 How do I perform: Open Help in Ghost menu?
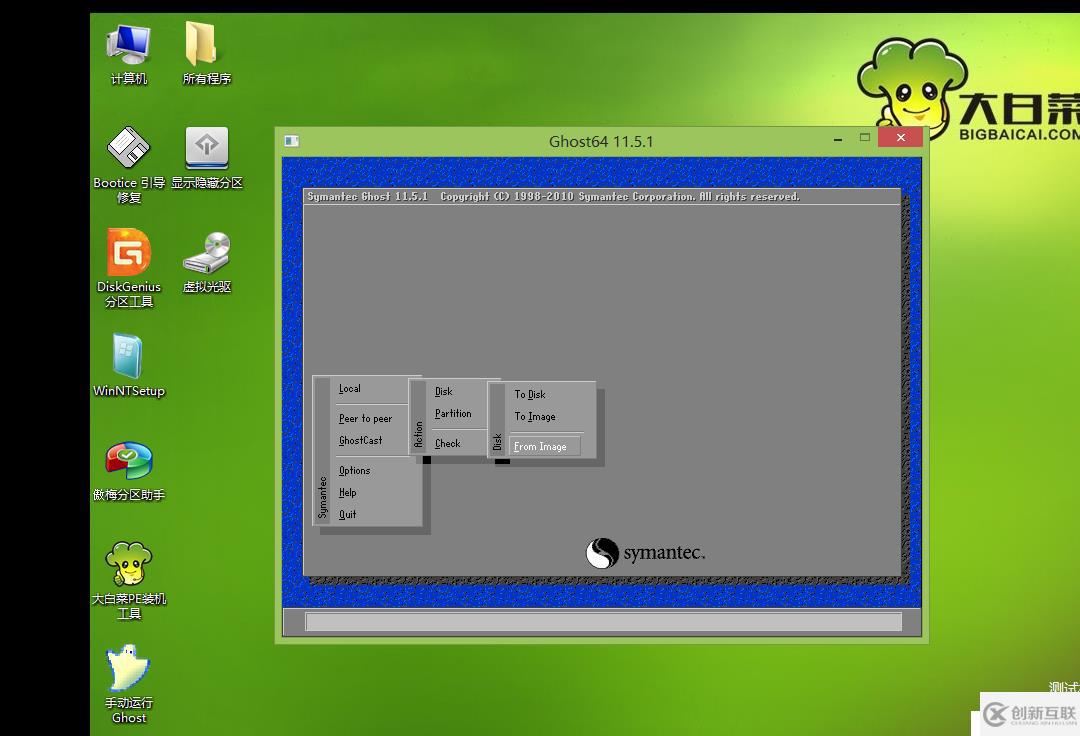348,493
